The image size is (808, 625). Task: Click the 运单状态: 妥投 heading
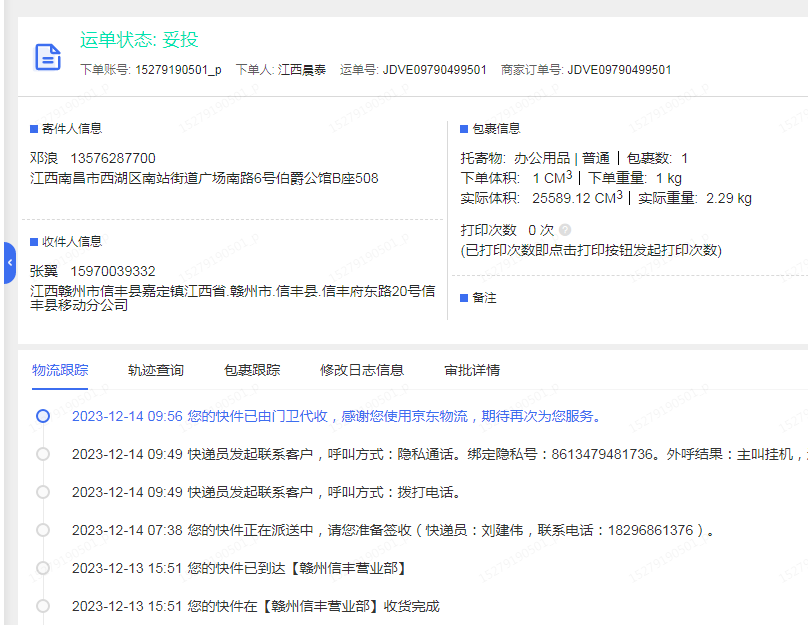[139, 40]
